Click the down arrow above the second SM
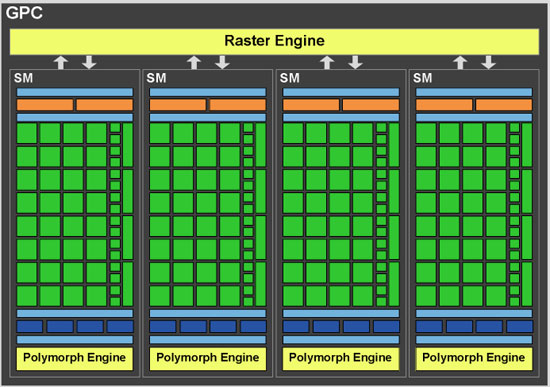Viewport: 550px width, 387px height. coord(222,62)
